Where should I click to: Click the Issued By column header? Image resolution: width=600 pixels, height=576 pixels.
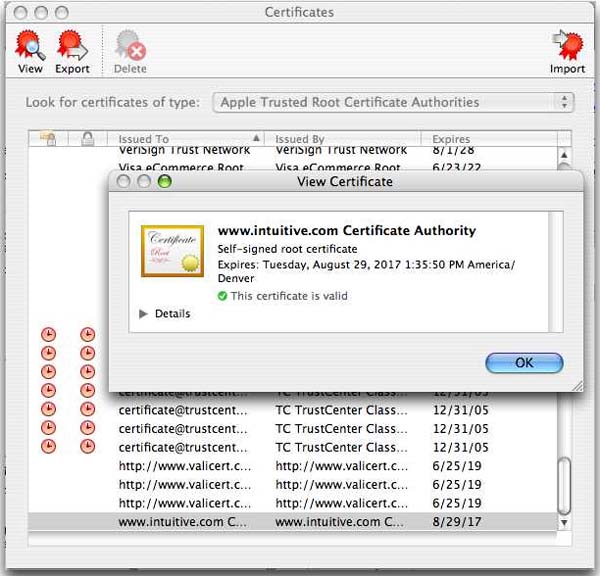coord(340,139)
